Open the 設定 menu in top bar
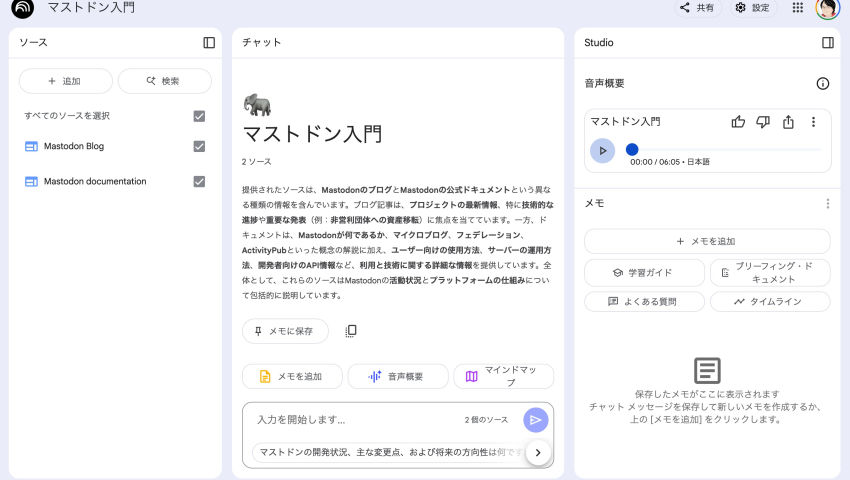Viewport: 850px width, 480px height. pyautogui.click(x=753, y=8)
